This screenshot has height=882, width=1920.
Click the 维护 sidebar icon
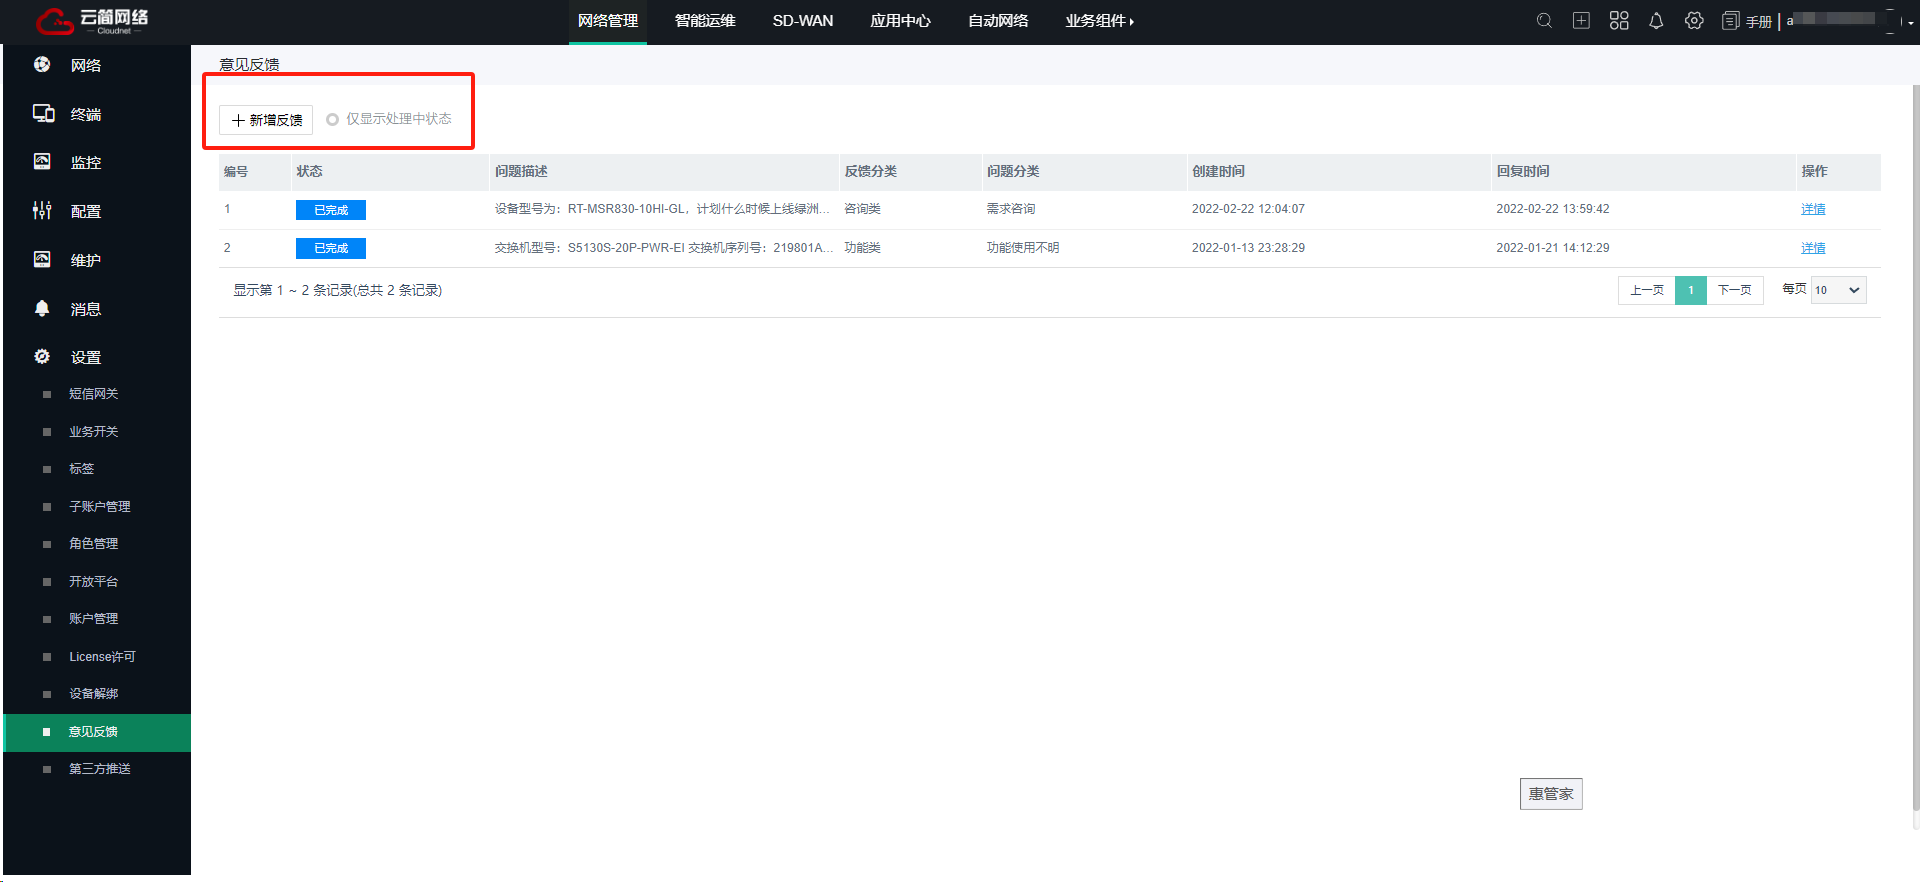coord(42,260)
